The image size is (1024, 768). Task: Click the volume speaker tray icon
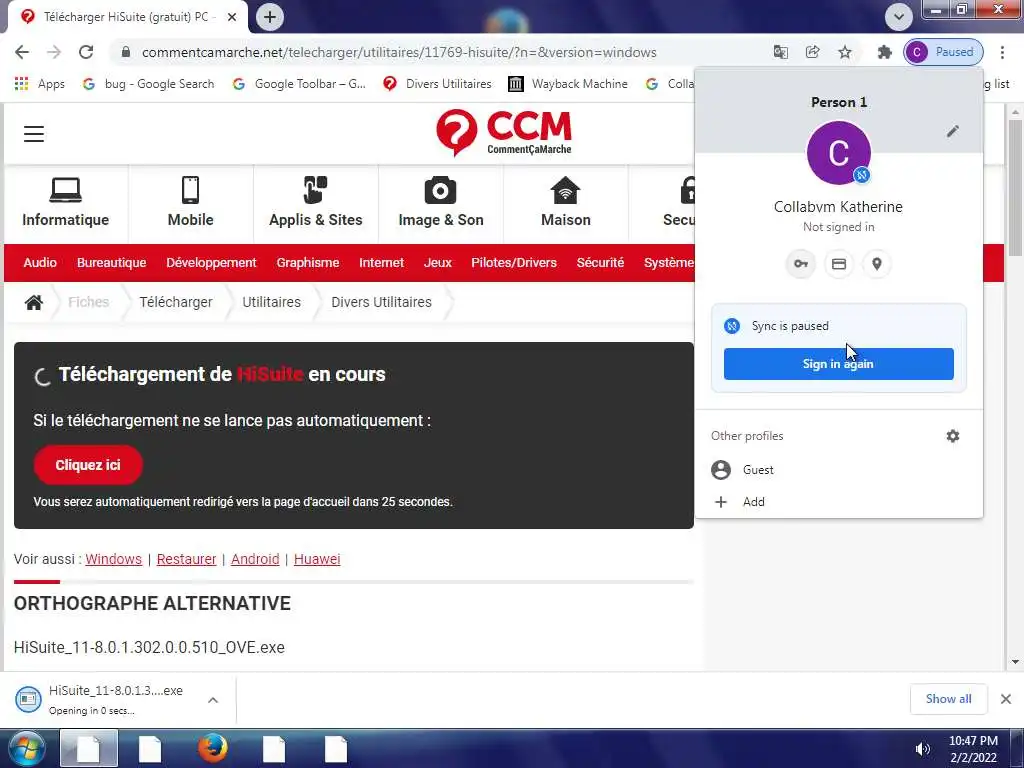coord(923,749)
